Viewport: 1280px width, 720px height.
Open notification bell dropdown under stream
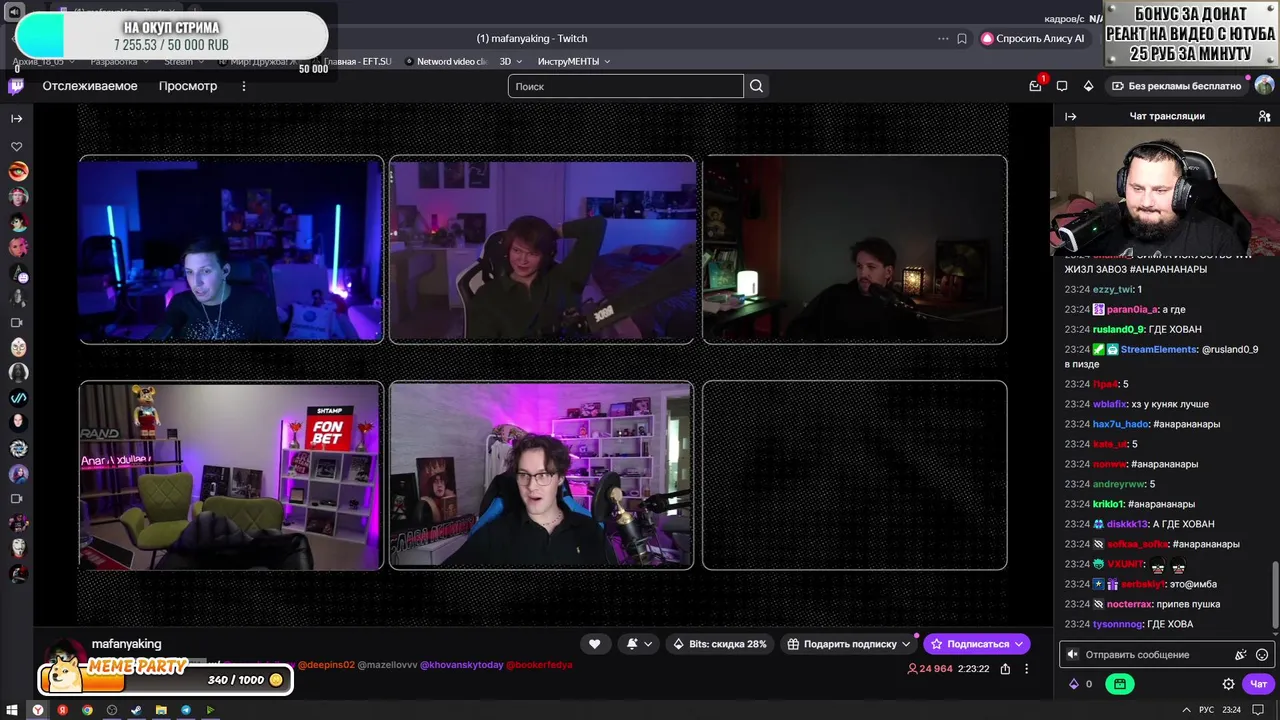click(x=639, y=644)
